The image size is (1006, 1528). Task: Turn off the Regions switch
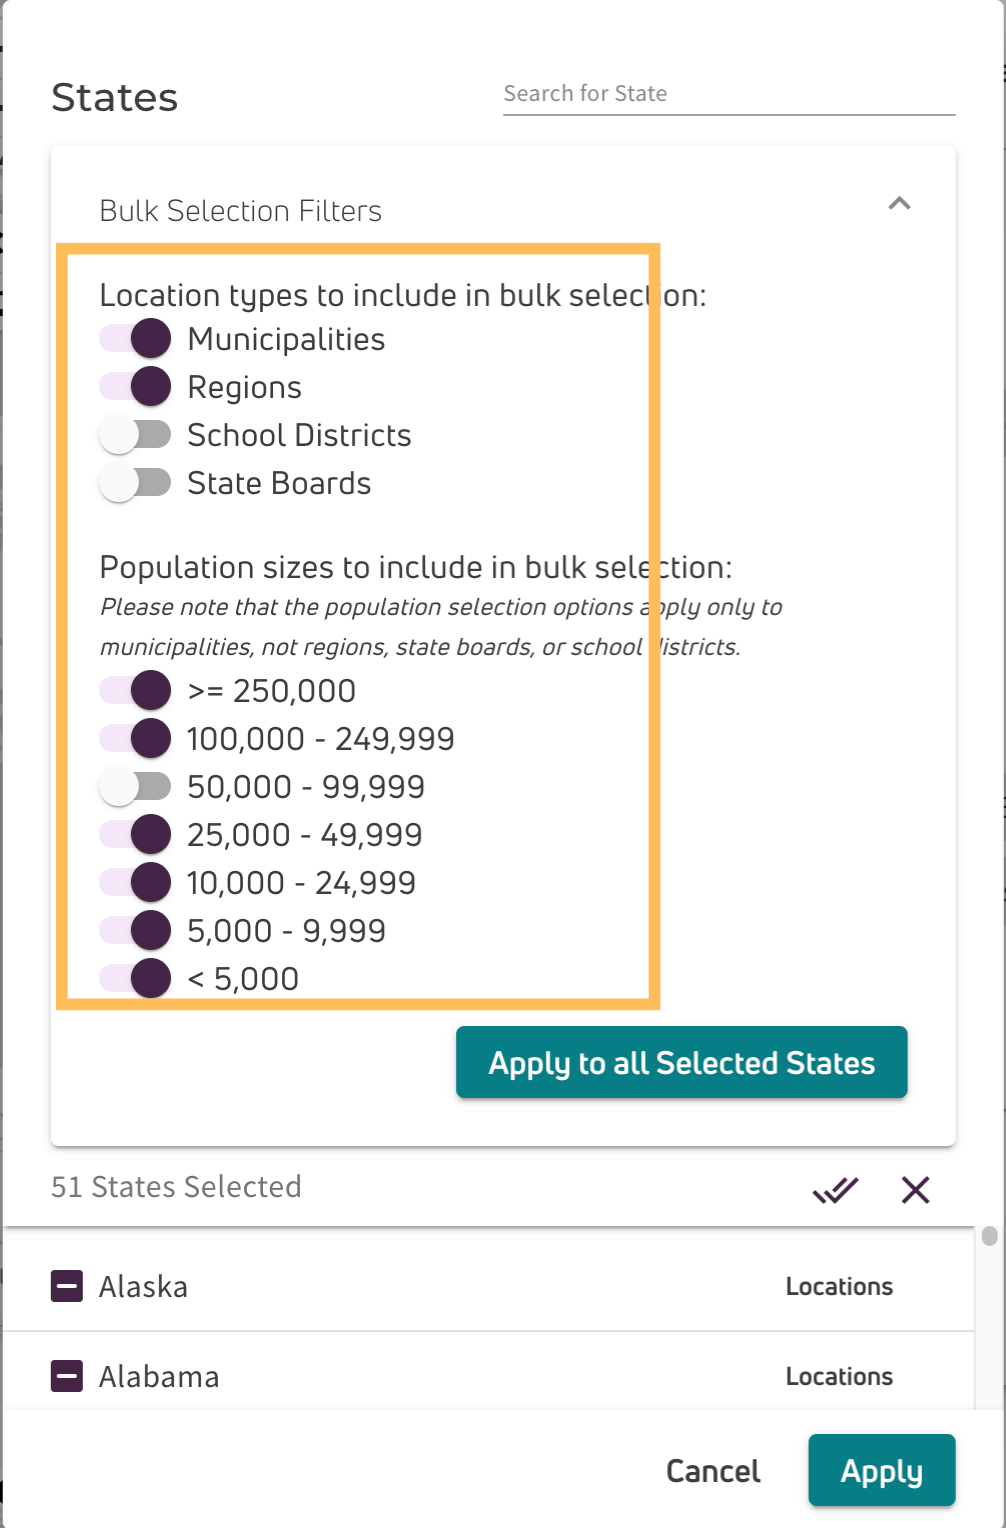(135, 387)
